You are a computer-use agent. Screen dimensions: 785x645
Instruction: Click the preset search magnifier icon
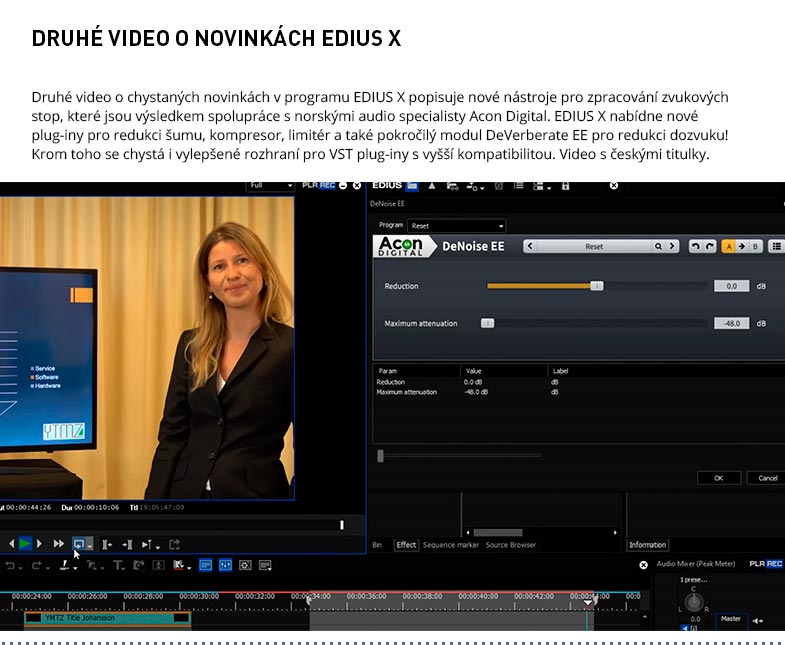(x=658, y=246)
